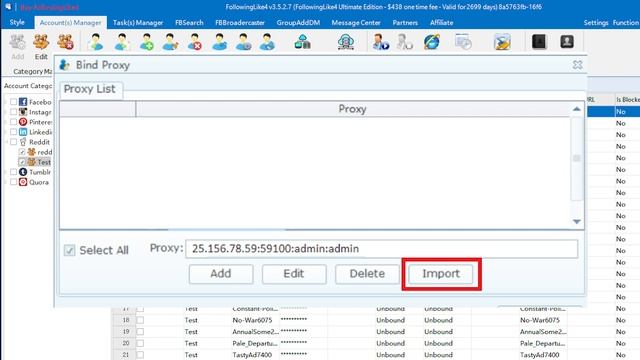This screenshot has height=360, width=640.
Task: Check the Reddit category checkbox
Action: coord(13,142)
